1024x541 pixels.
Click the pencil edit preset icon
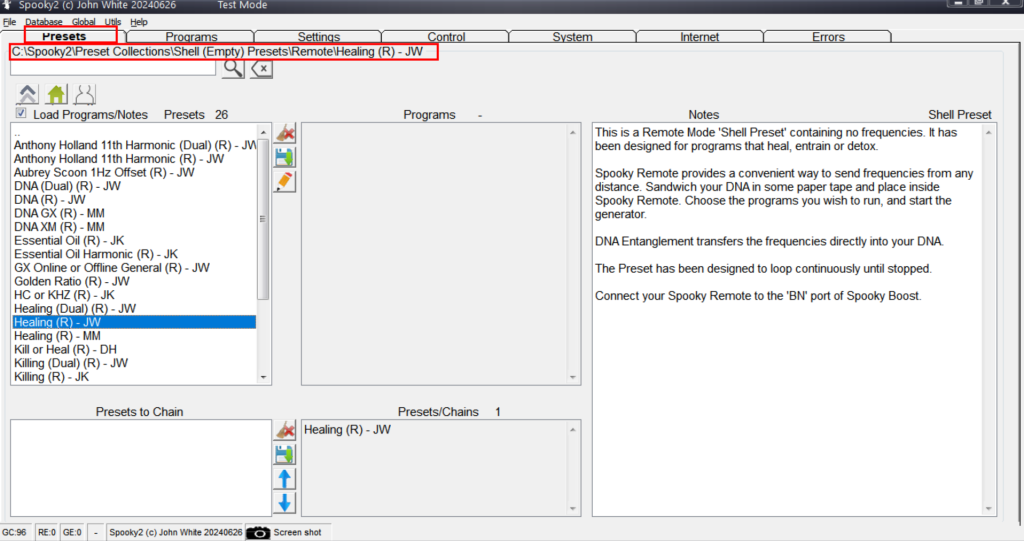[x=285, y=181]
